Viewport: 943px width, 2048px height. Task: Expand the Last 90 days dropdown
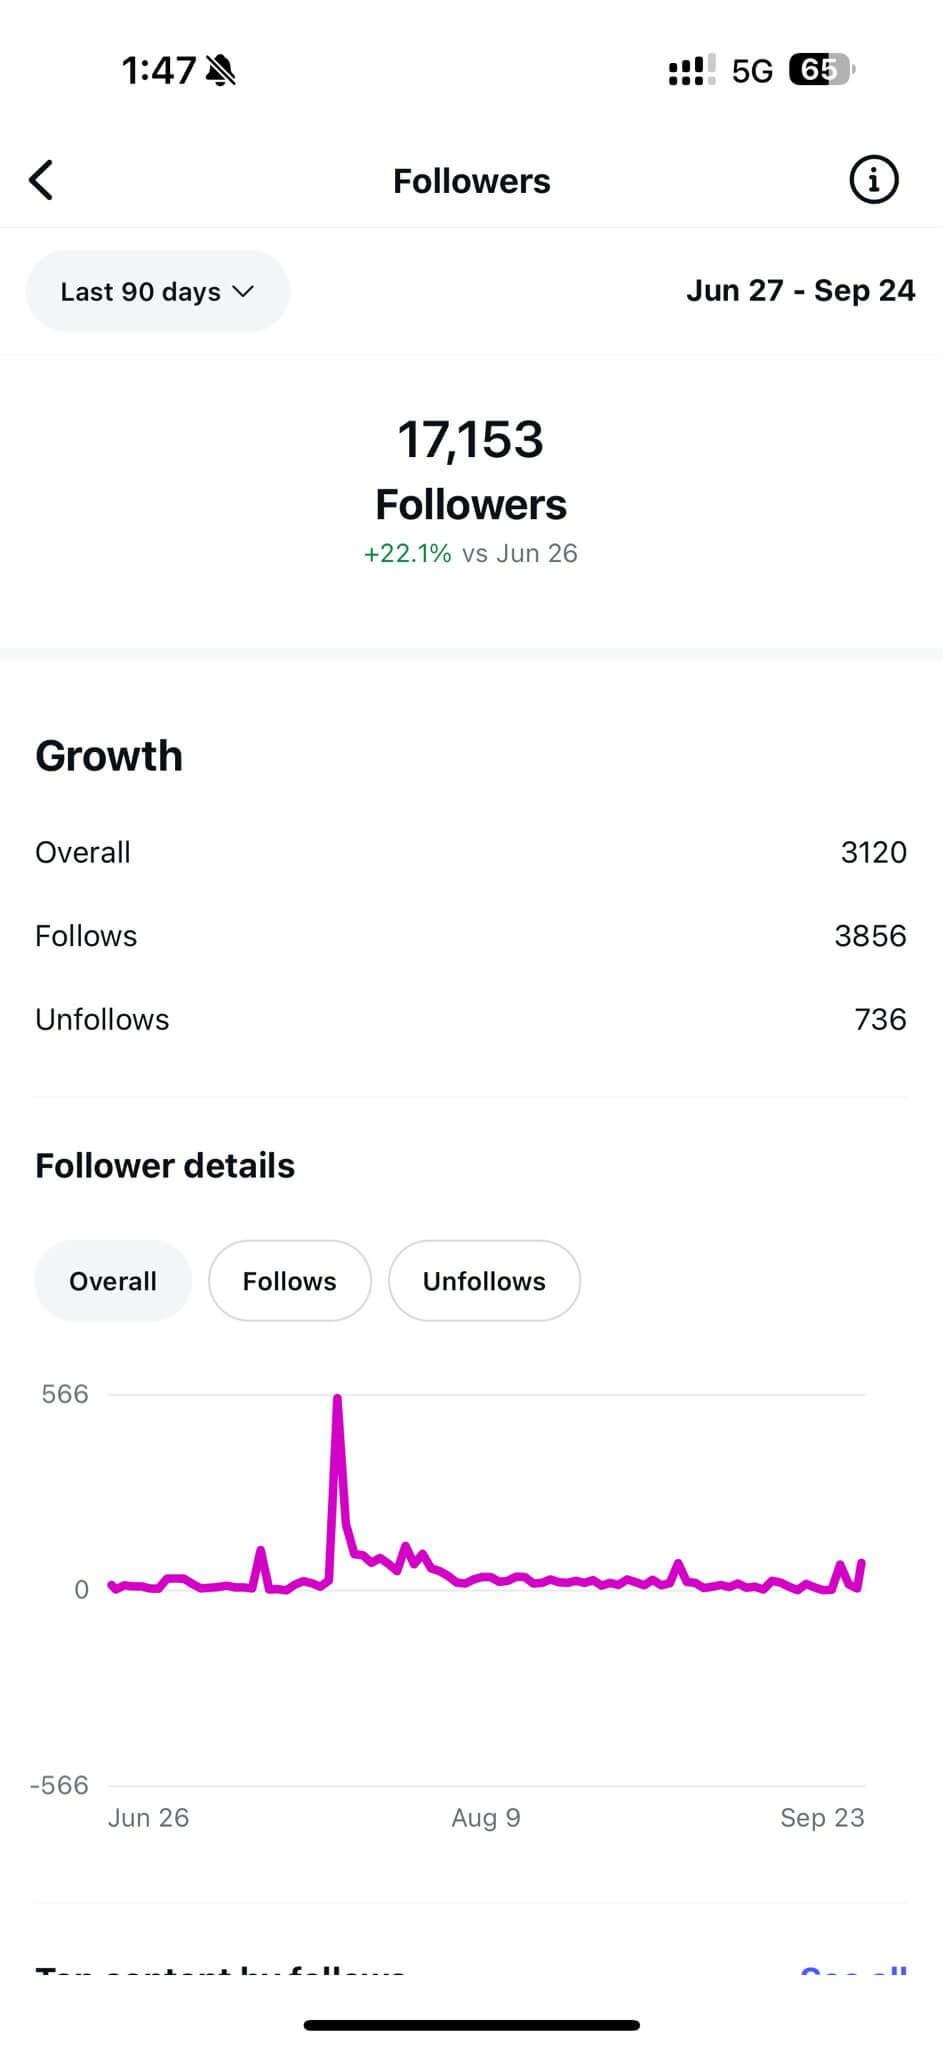(157, 291)
